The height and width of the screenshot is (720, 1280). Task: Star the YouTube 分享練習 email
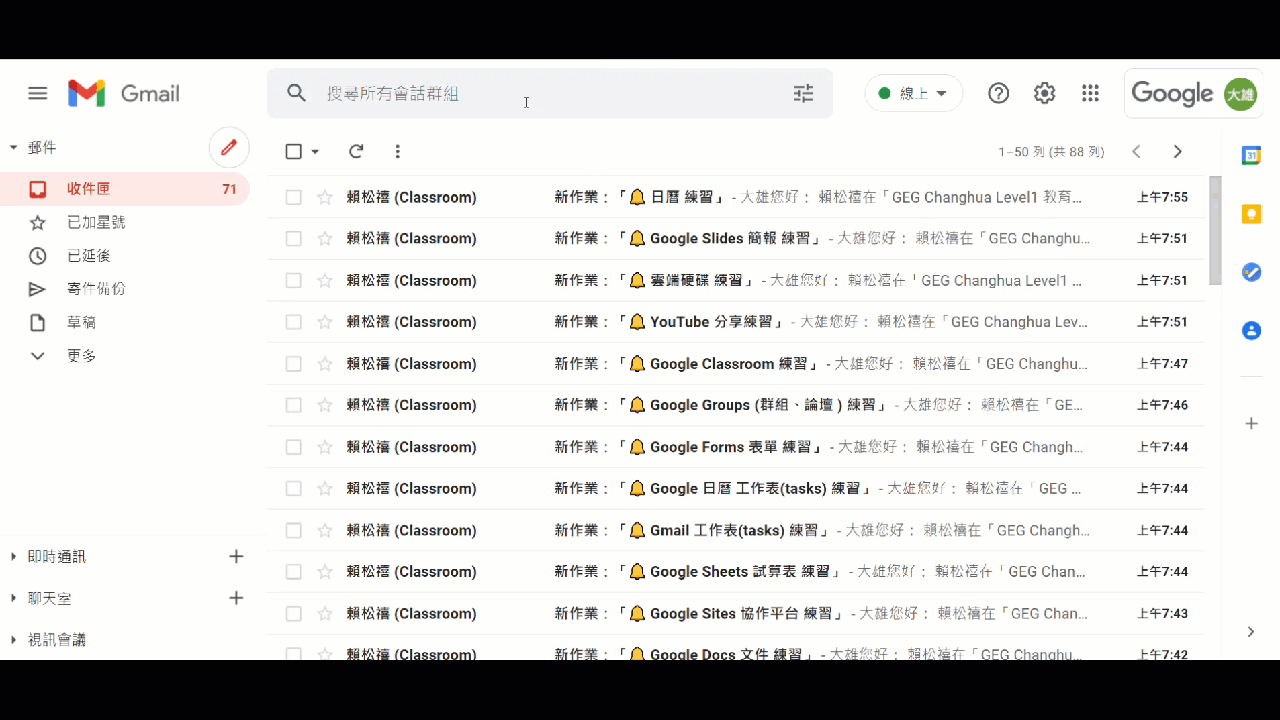click(325, 322)
